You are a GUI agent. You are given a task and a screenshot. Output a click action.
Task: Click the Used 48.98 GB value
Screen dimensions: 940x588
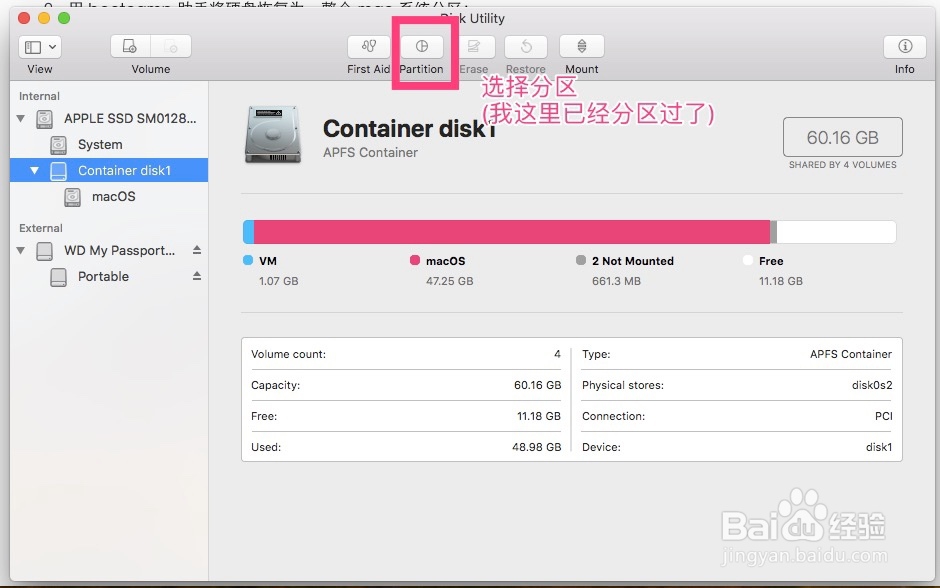coord(537,447)
